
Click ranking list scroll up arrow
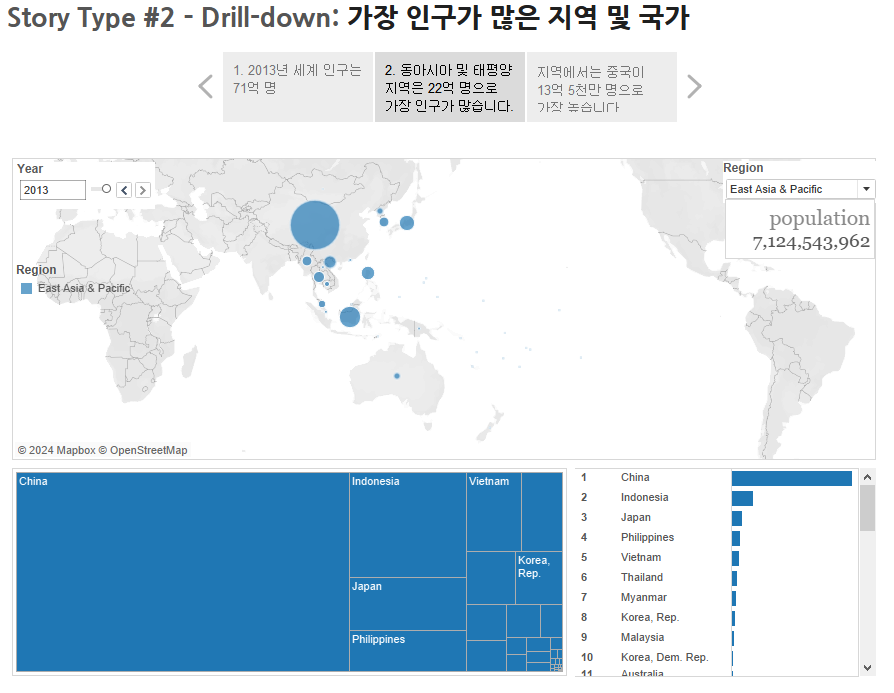tap(867, 477)
